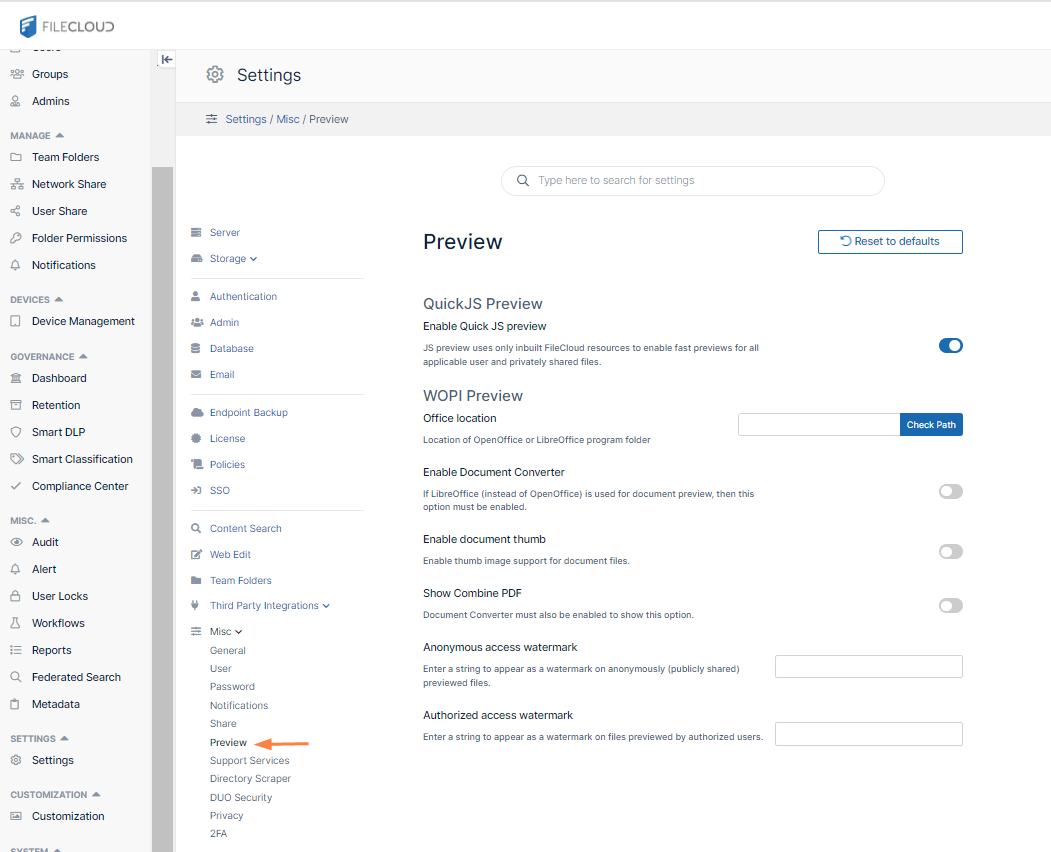Open the Authentication settings page

243,297
